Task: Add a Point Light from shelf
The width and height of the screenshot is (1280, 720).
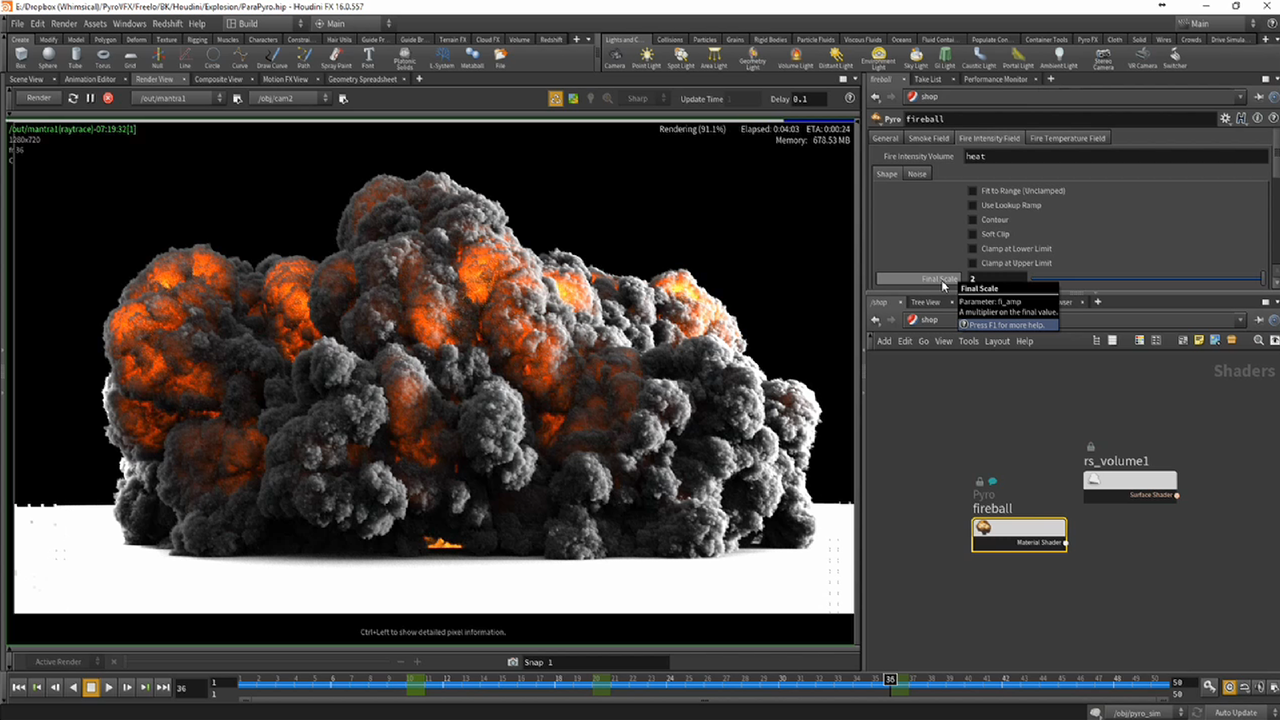Action: click(646, 57)
